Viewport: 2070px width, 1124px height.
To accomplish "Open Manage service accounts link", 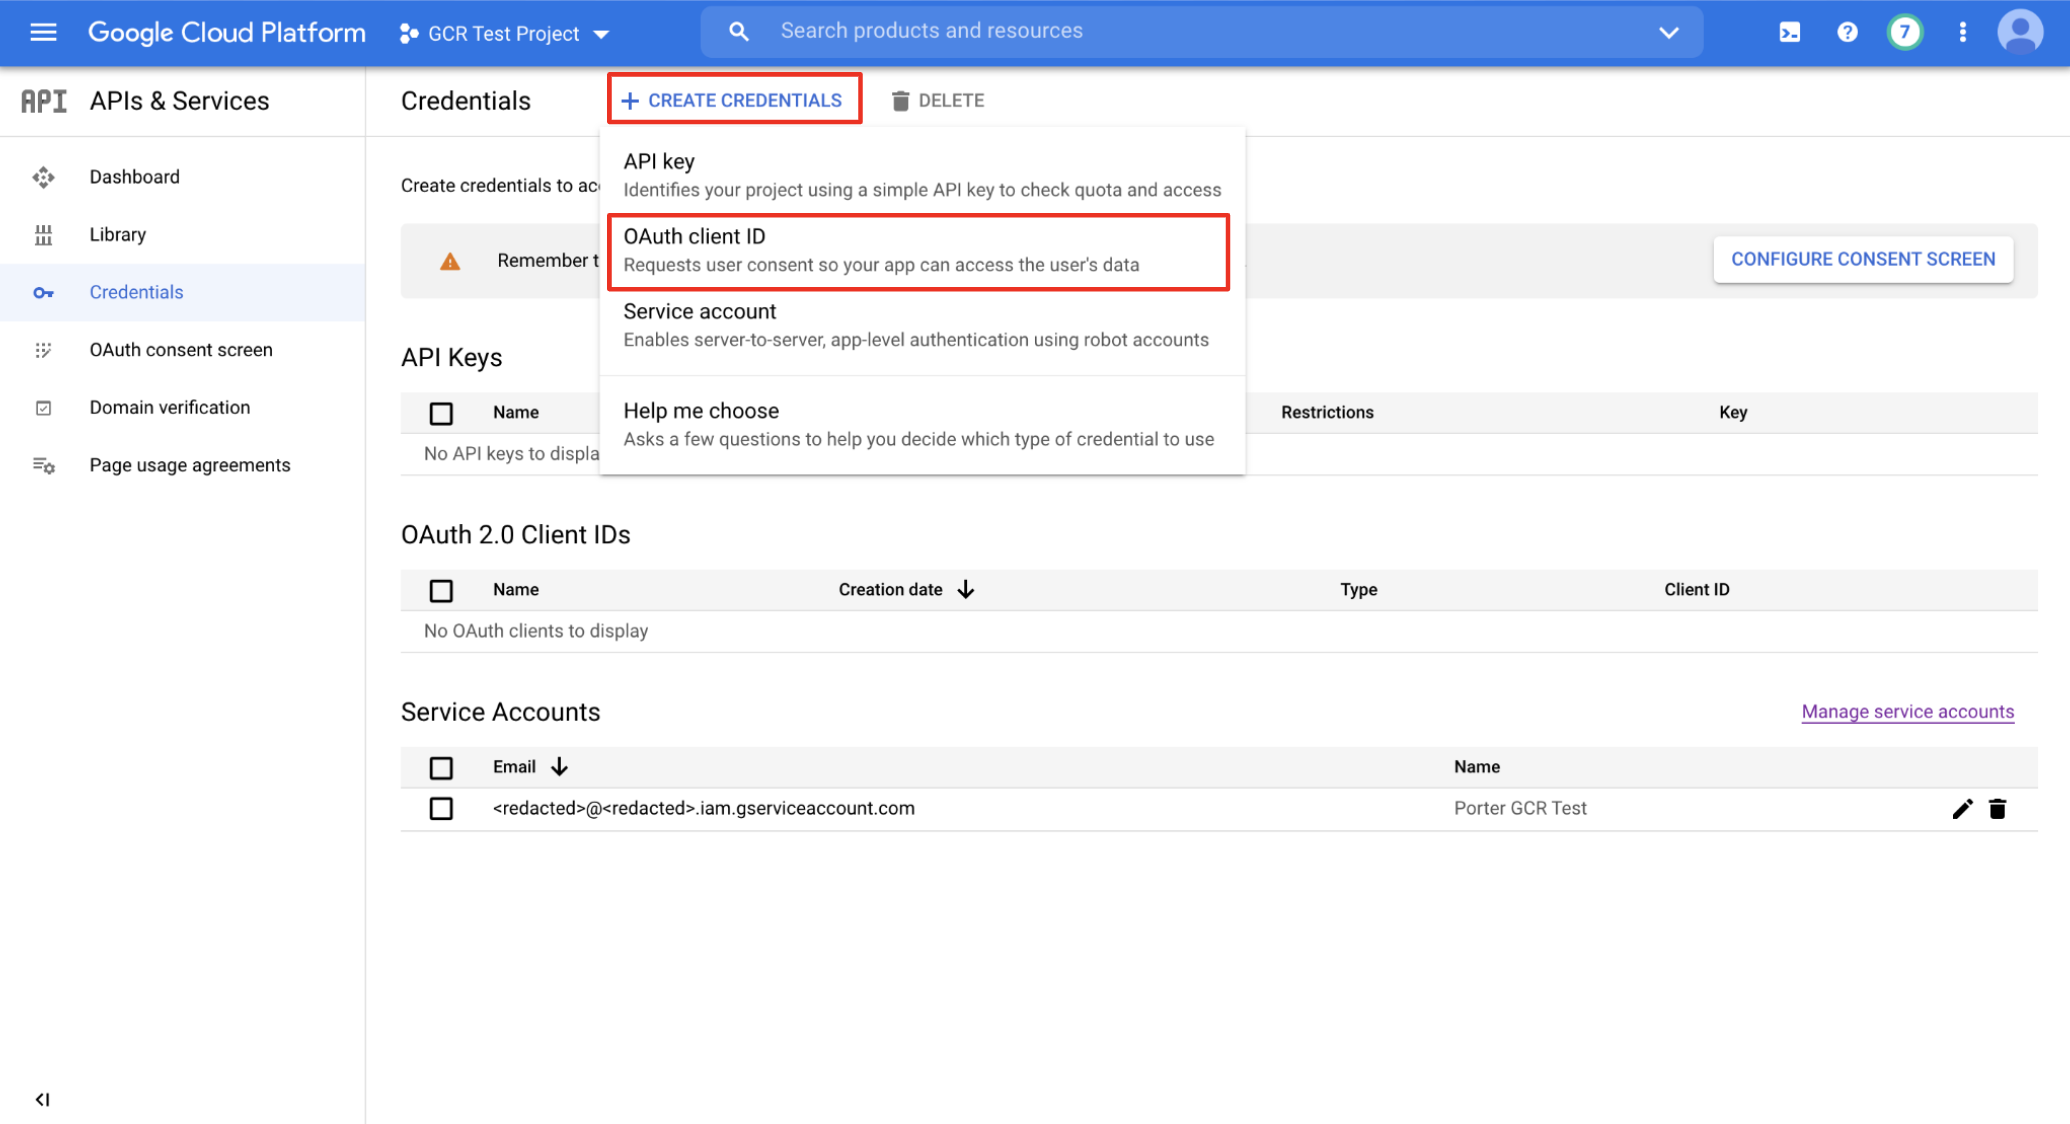I will coord(1907,711).
